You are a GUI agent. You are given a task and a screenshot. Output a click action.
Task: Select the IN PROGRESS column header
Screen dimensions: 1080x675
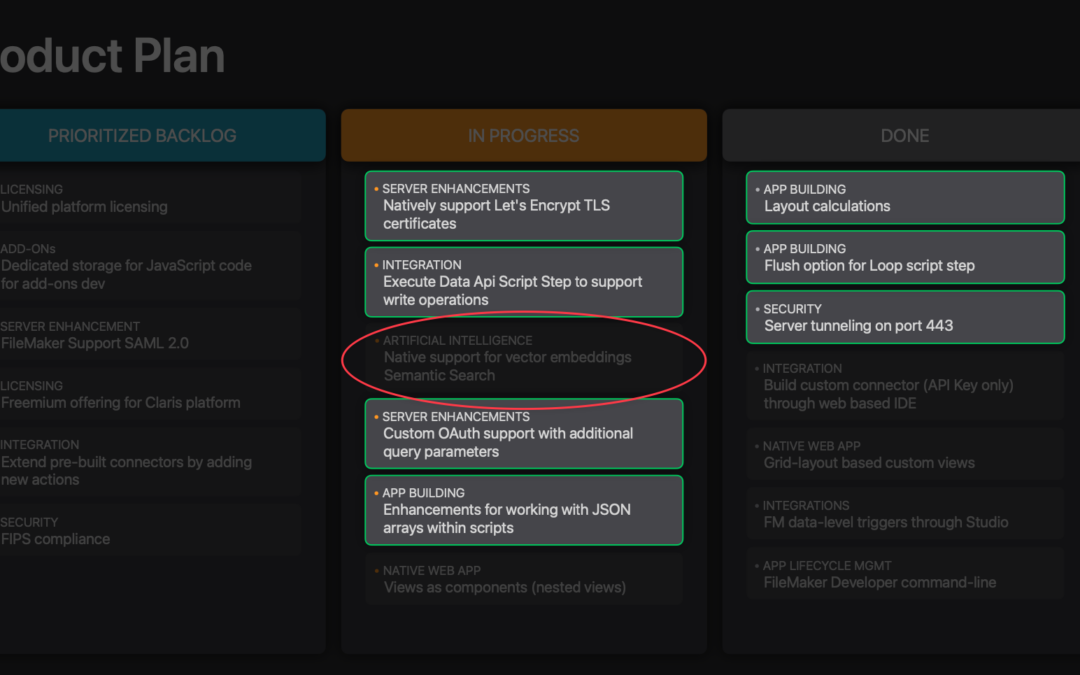pos(523,136)
